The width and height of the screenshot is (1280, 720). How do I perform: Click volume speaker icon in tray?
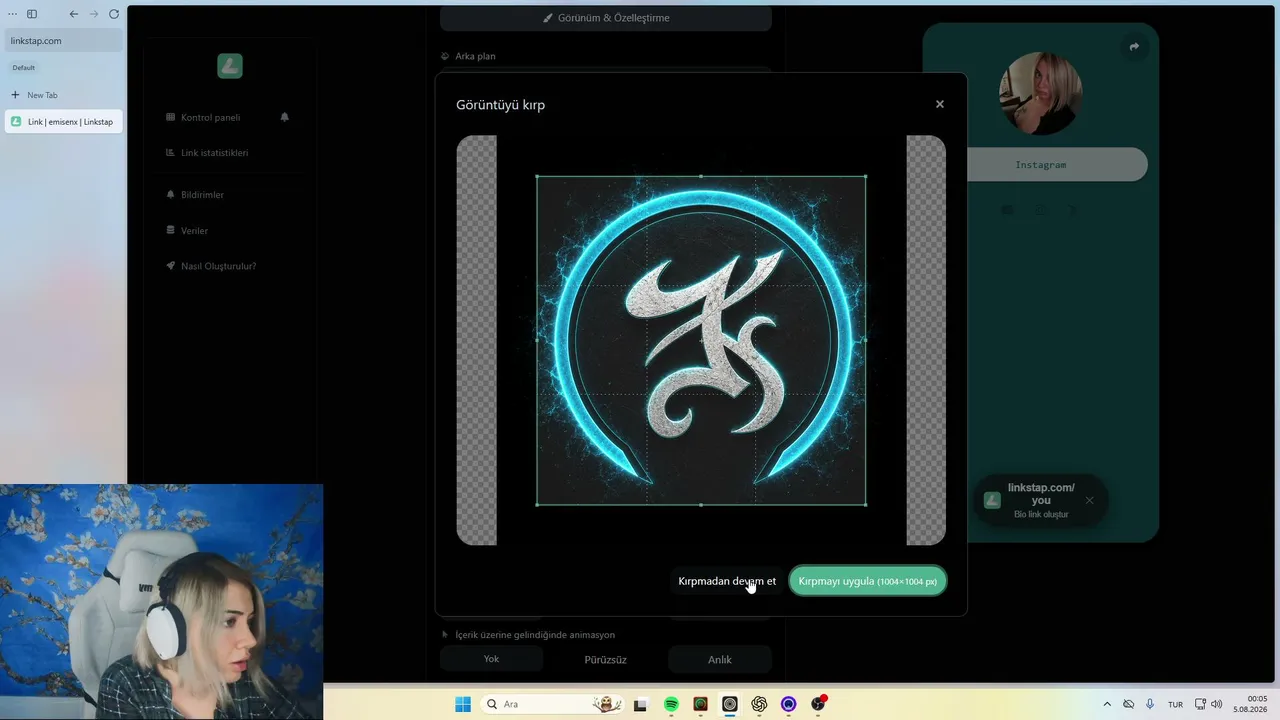coord(1217,704)
